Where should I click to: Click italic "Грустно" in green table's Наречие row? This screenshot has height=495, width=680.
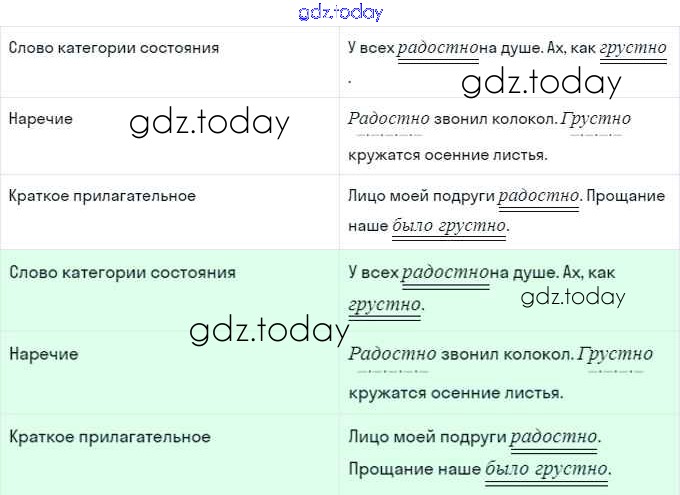(615, 354)
